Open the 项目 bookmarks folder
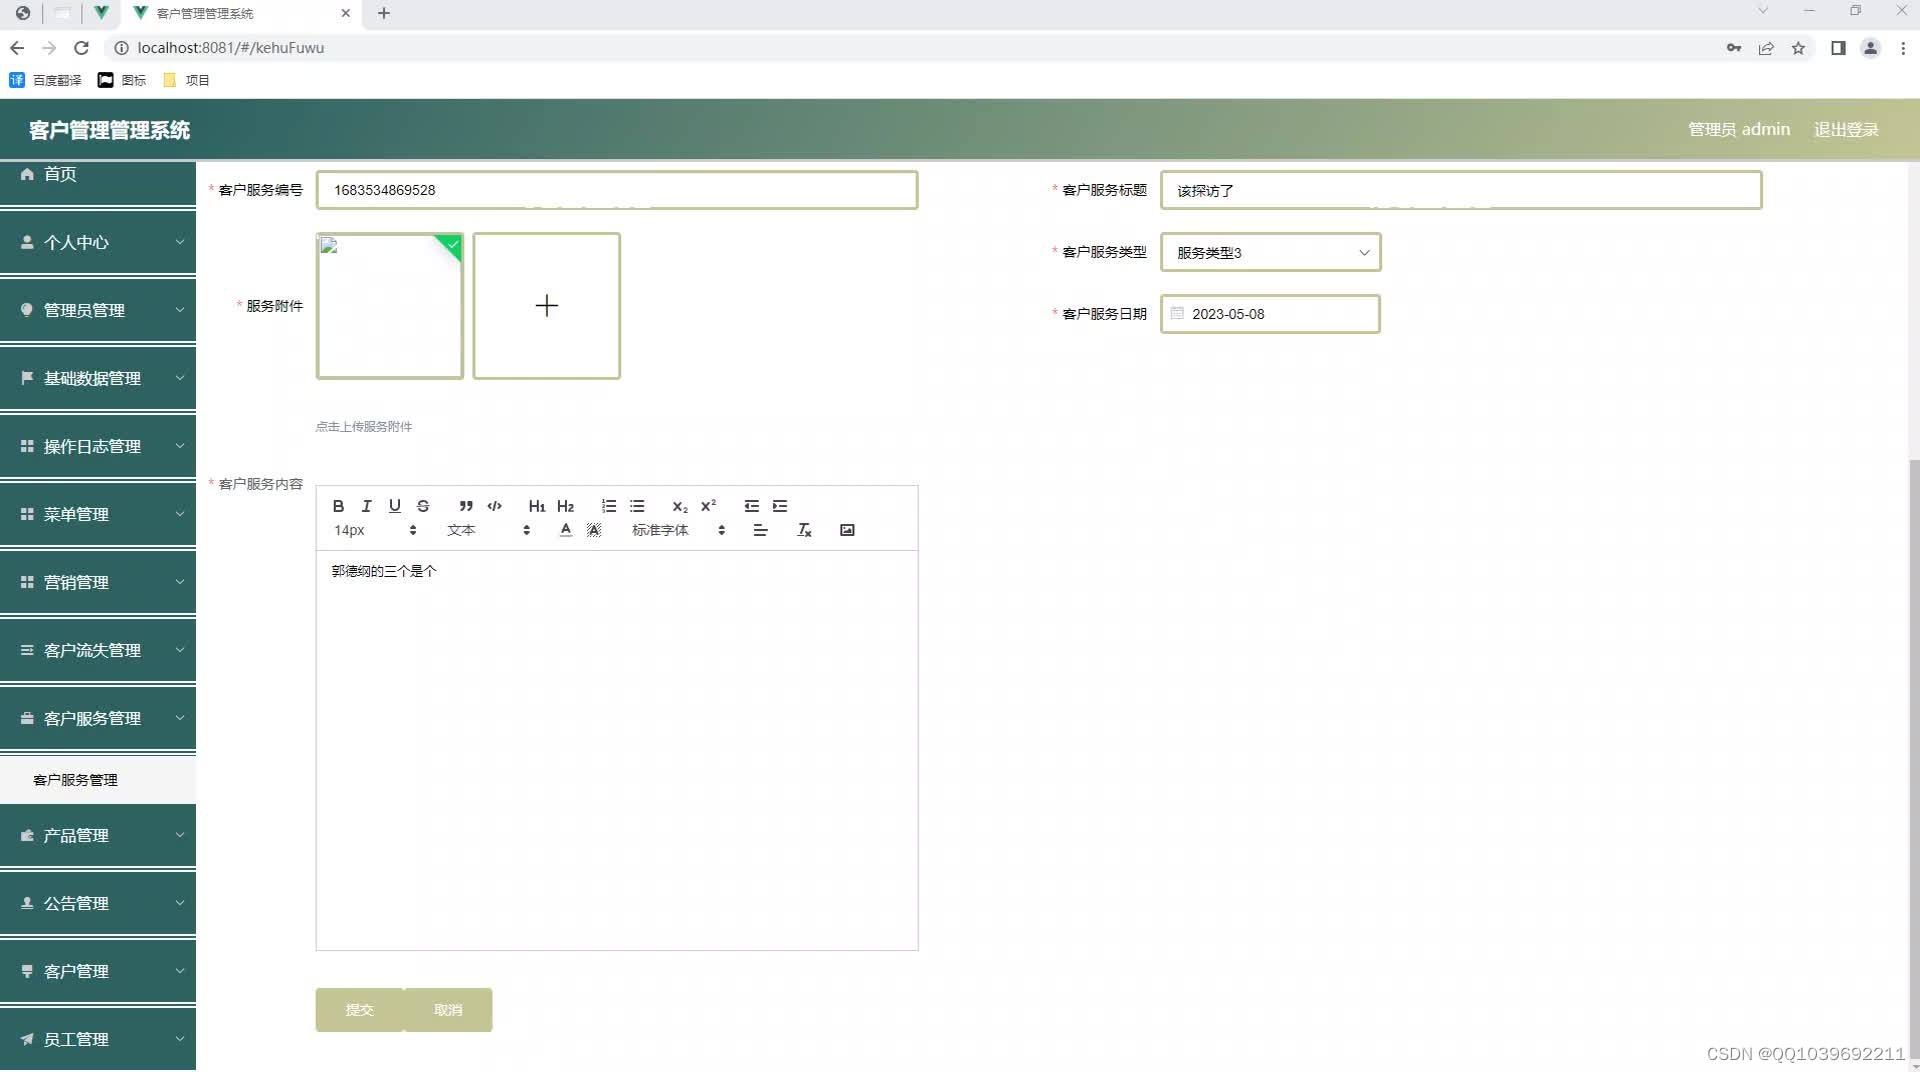This screenshot has width=1920, height=1072. pyautogui.click(x=186, y=80)
